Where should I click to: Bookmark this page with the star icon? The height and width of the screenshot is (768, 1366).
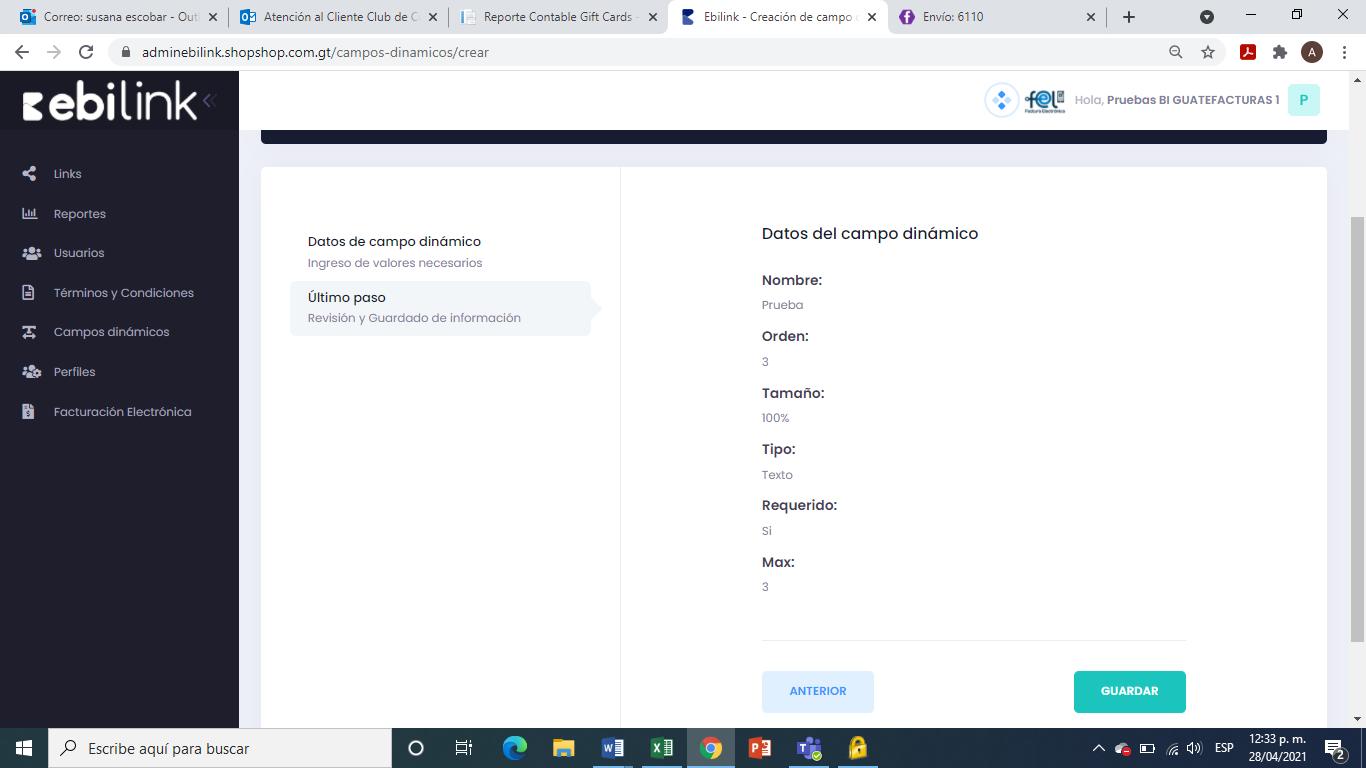click(x=1208, y=52)
